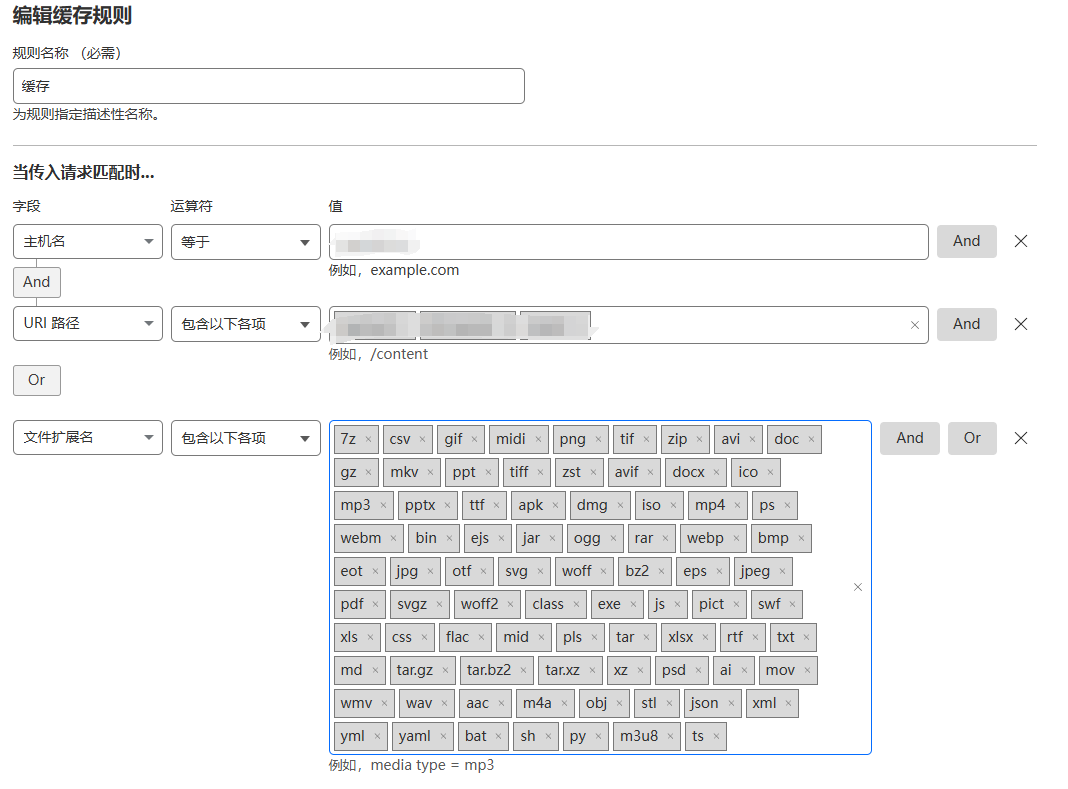Click And button on file extension row
Image resolution: width=1068 pixels, height=789 pixels.
tap(910, 438)
